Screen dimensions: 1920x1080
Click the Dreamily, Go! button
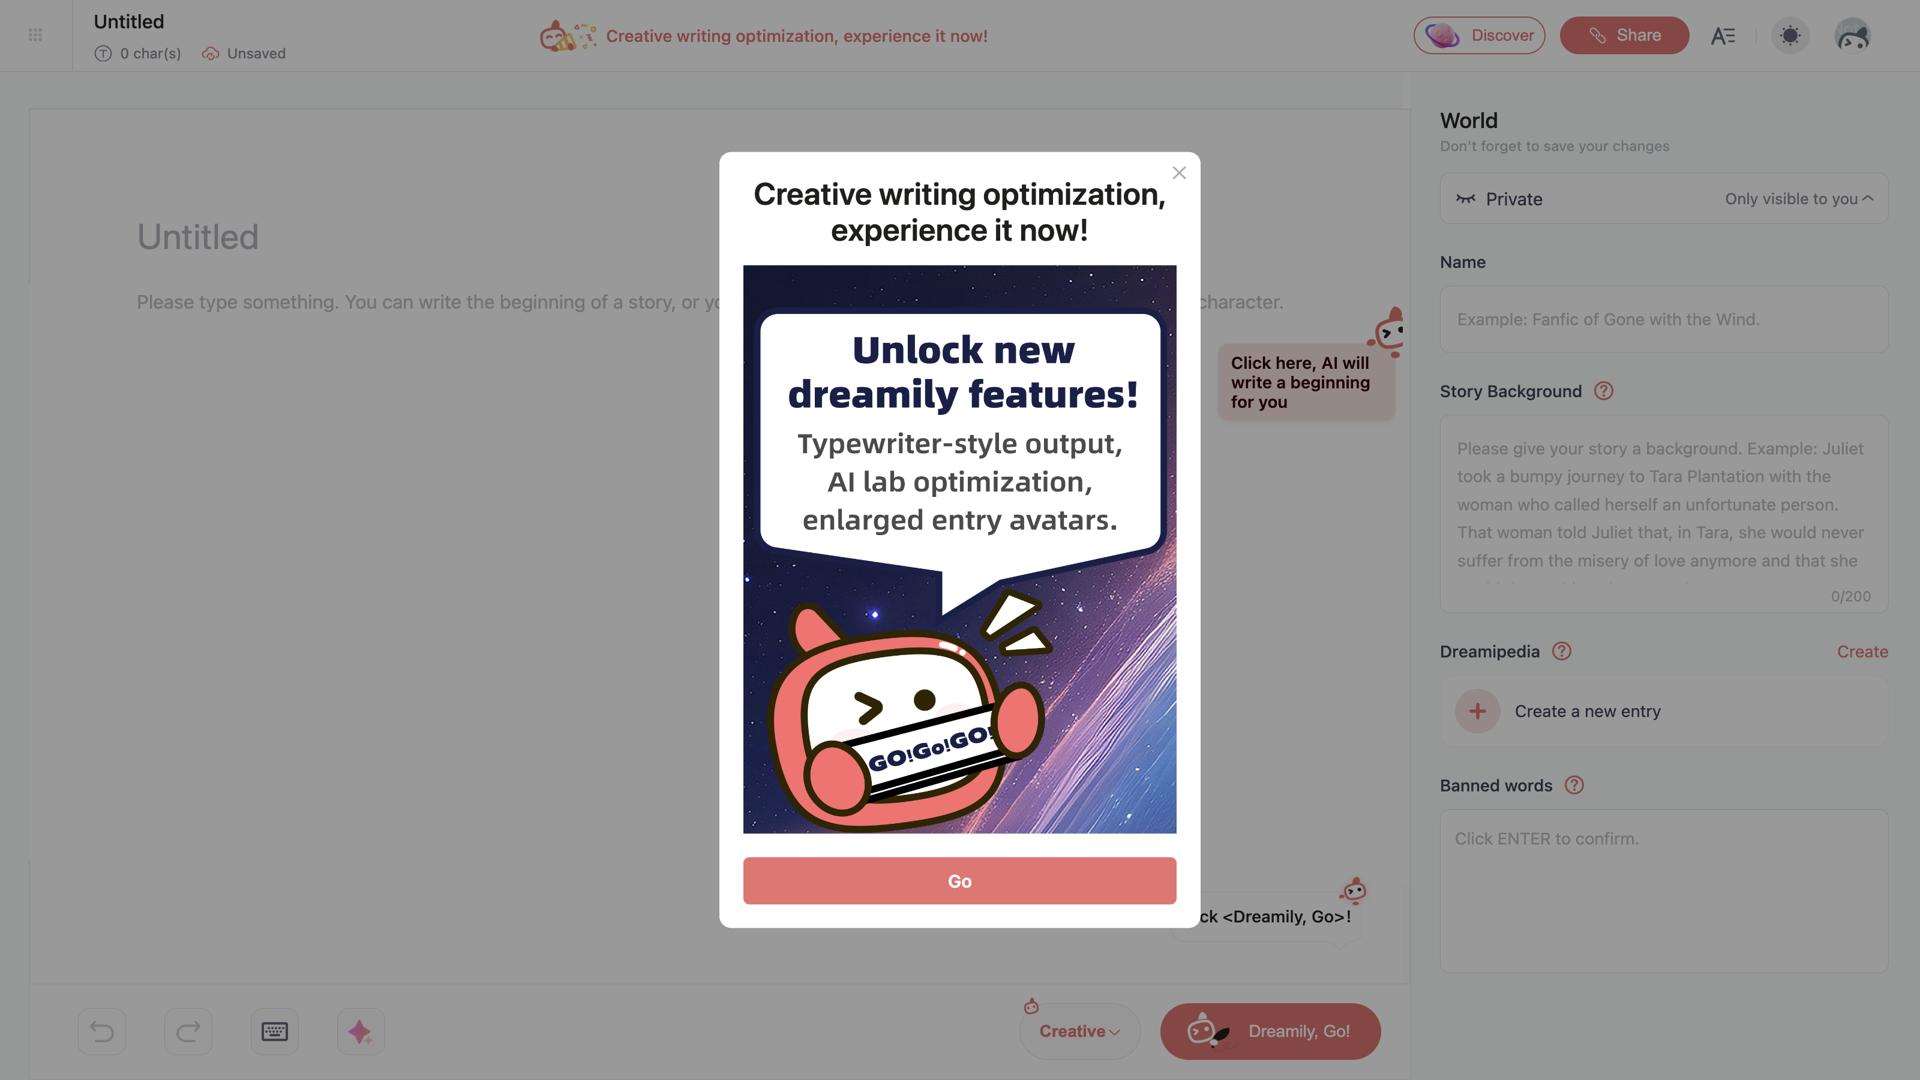1270,1031
